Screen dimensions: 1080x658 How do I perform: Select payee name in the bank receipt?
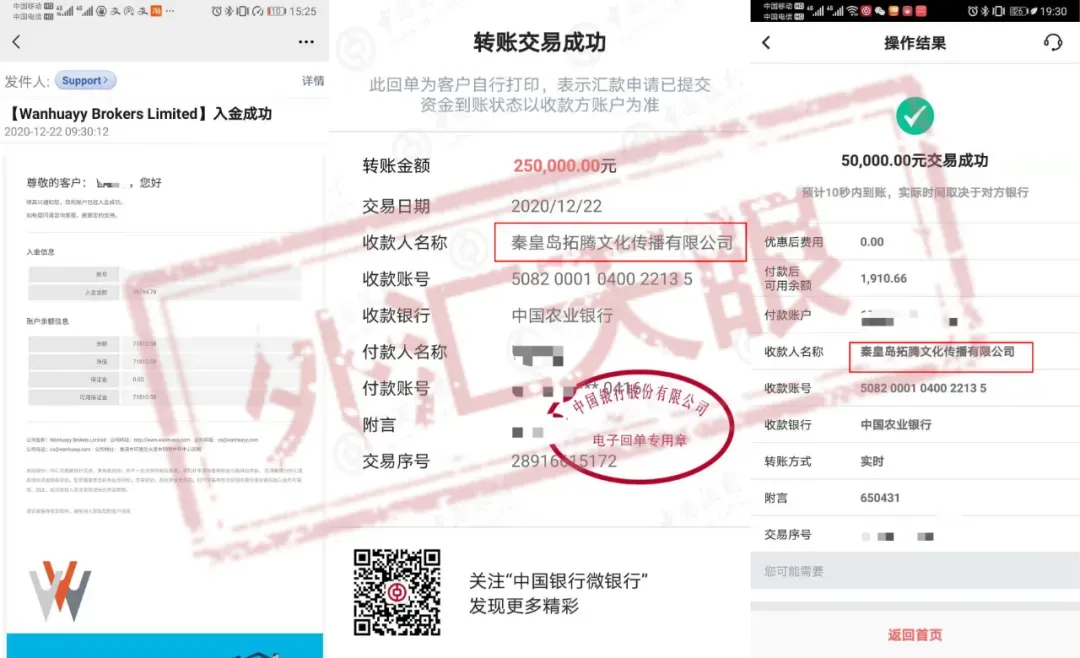click(x=621, y=243)
